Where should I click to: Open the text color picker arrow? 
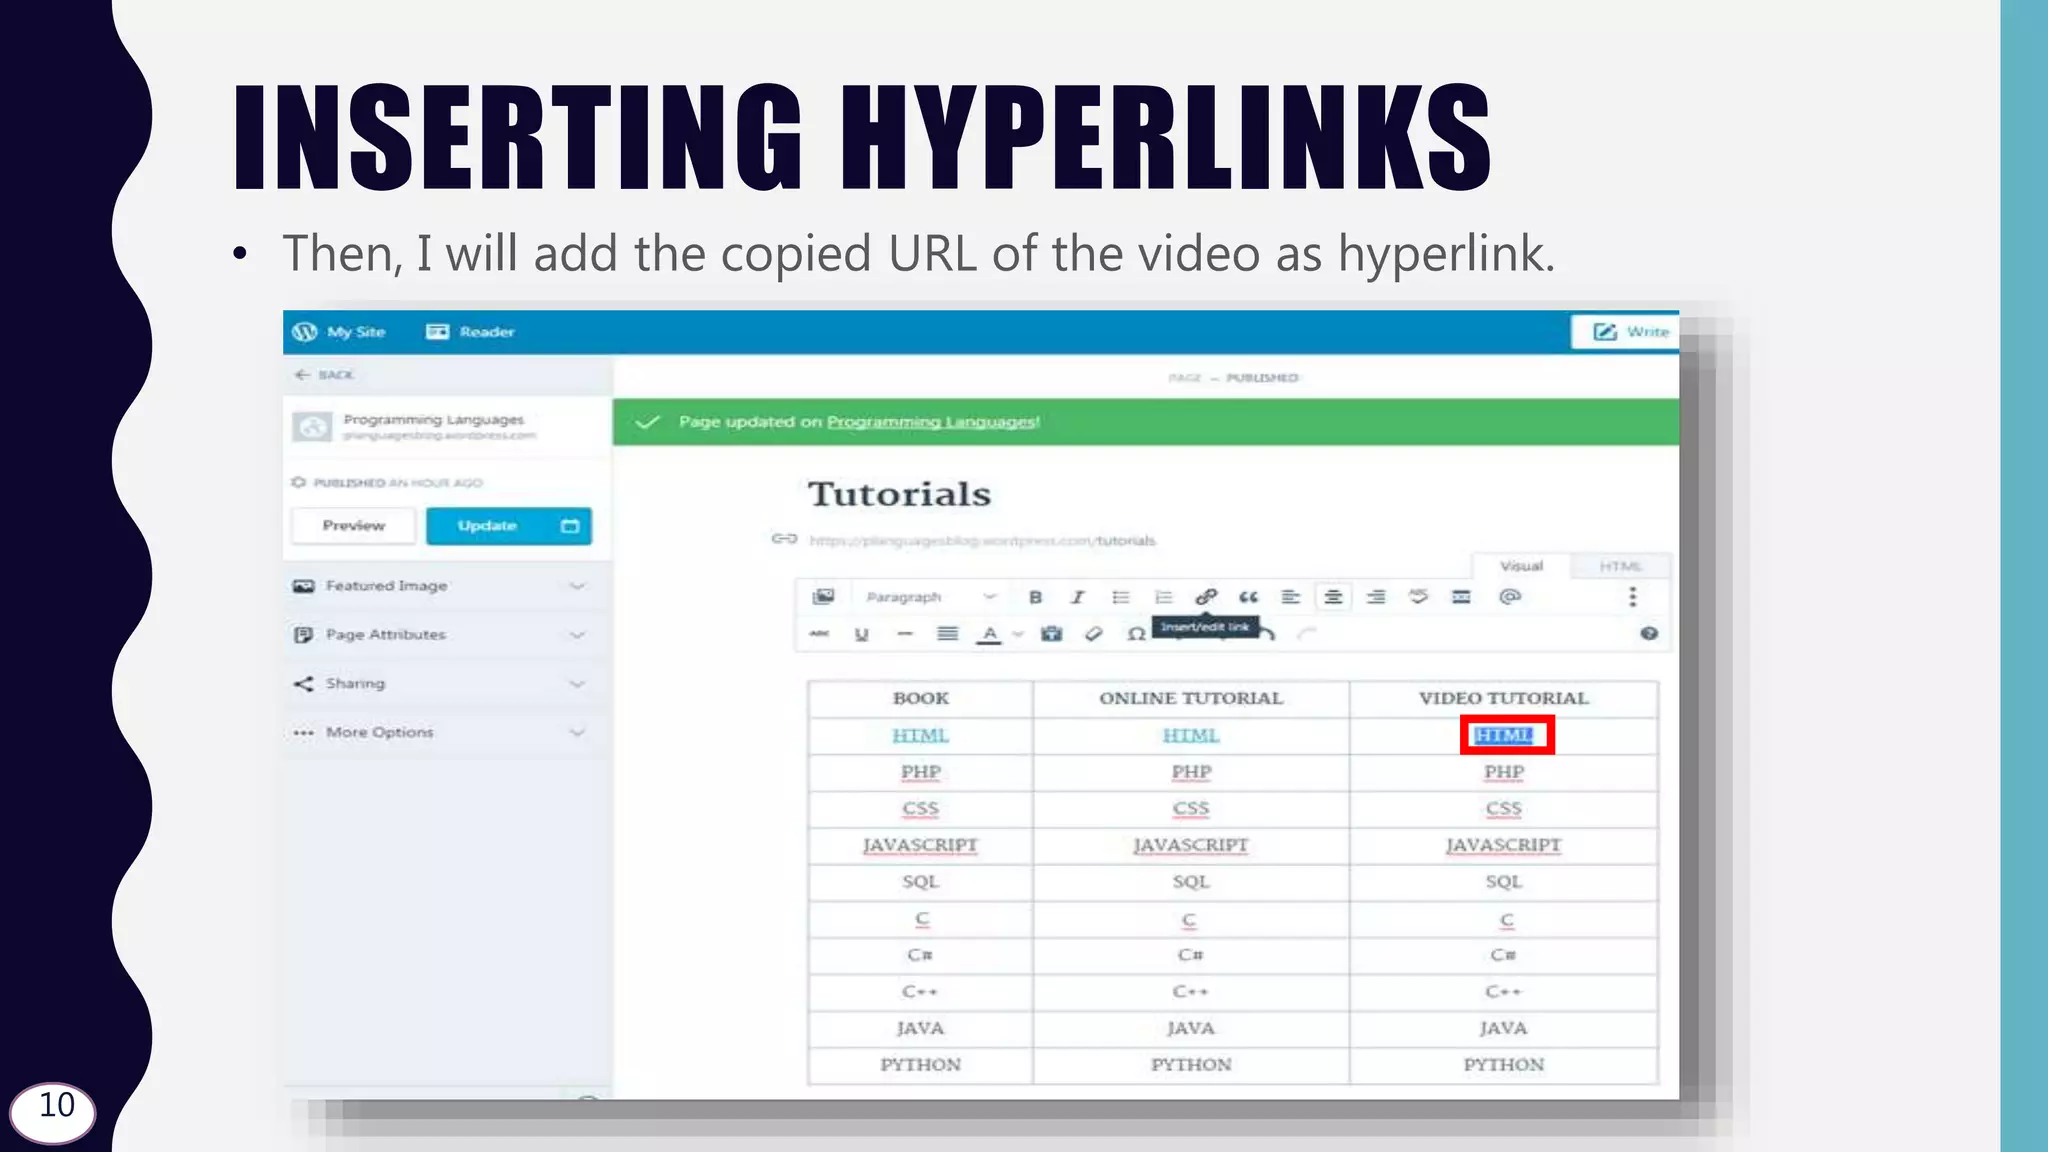(x=1018, y=634)
